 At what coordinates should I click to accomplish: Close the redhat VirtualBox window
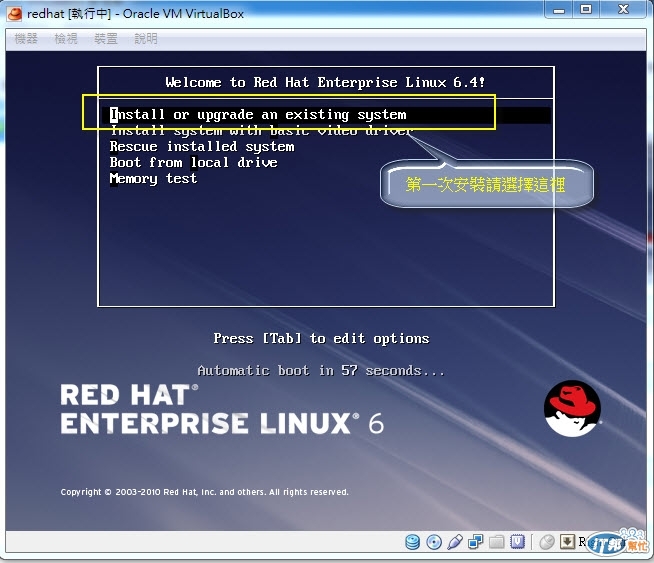tap(623, 10)
